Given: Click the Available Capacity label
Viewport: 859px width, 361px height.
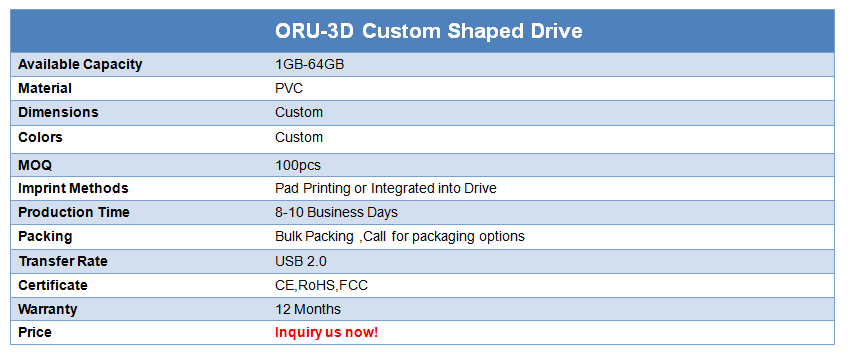Looking at the screenshot, I should coord(80,65).
